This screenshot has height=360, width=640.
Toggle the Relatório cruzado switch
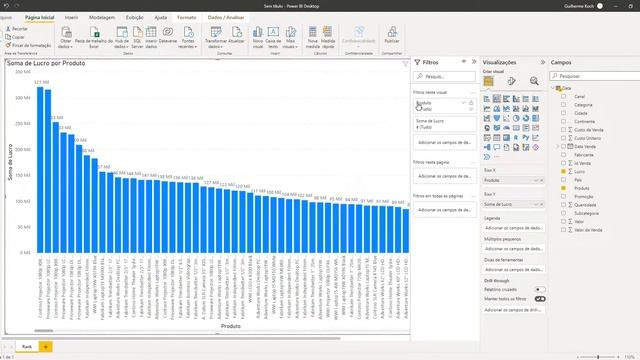[x=540, y=289]
